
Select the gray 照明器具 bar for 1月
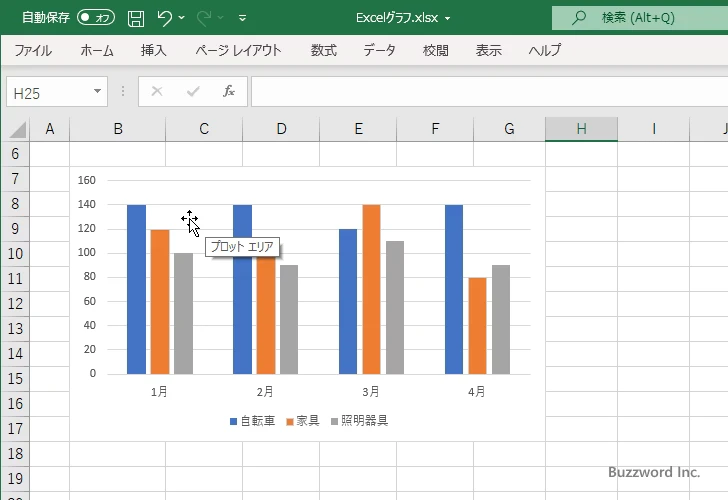183,313
